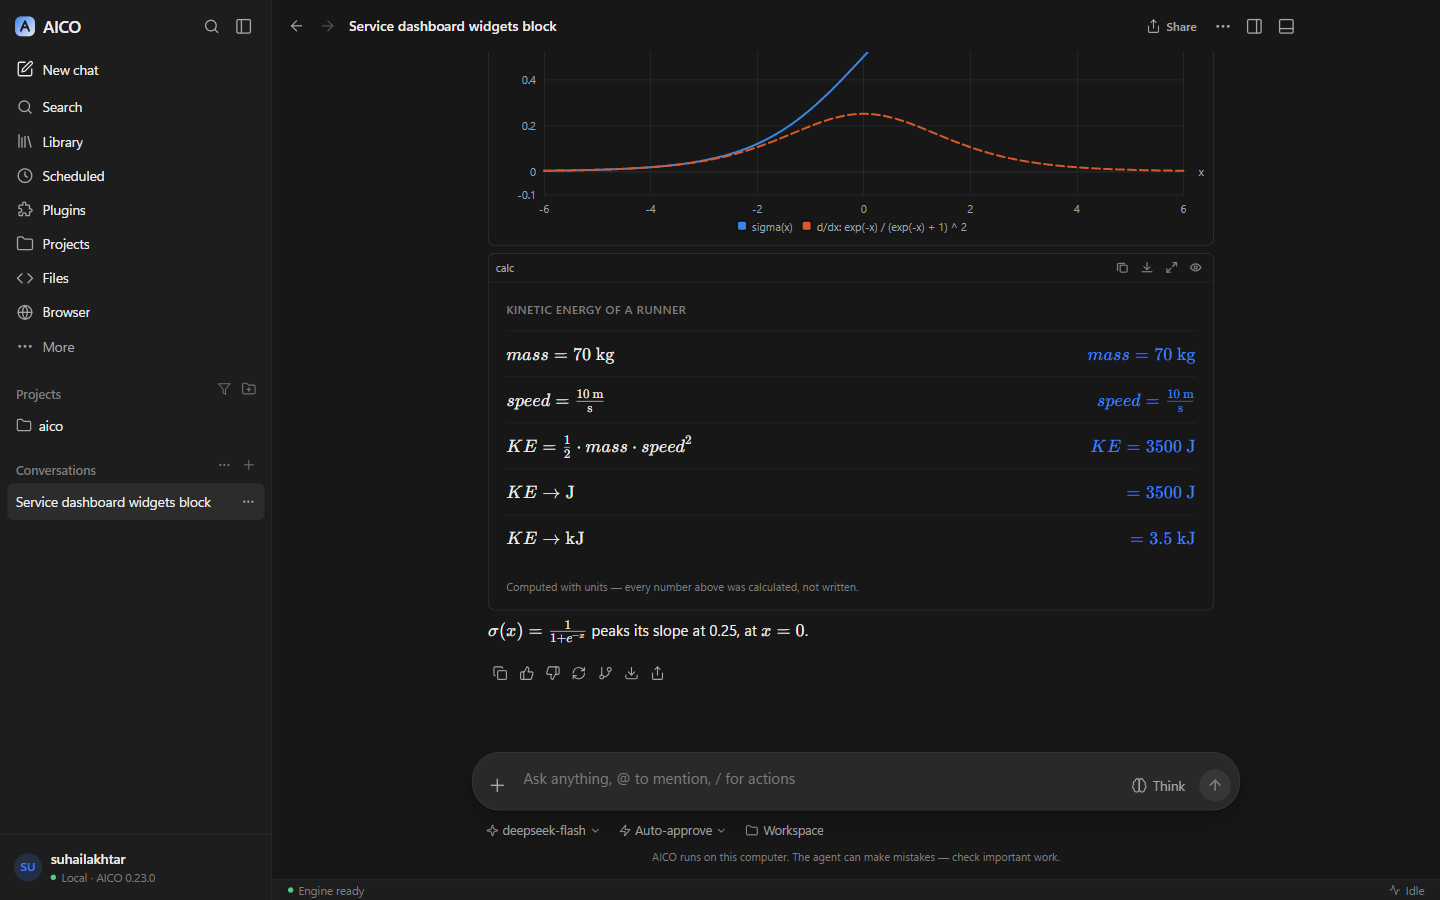Image resolution: width=1440 pixels, height=900 pixels.
Task: Add a new project folder
Action: [x=249, y=389]
